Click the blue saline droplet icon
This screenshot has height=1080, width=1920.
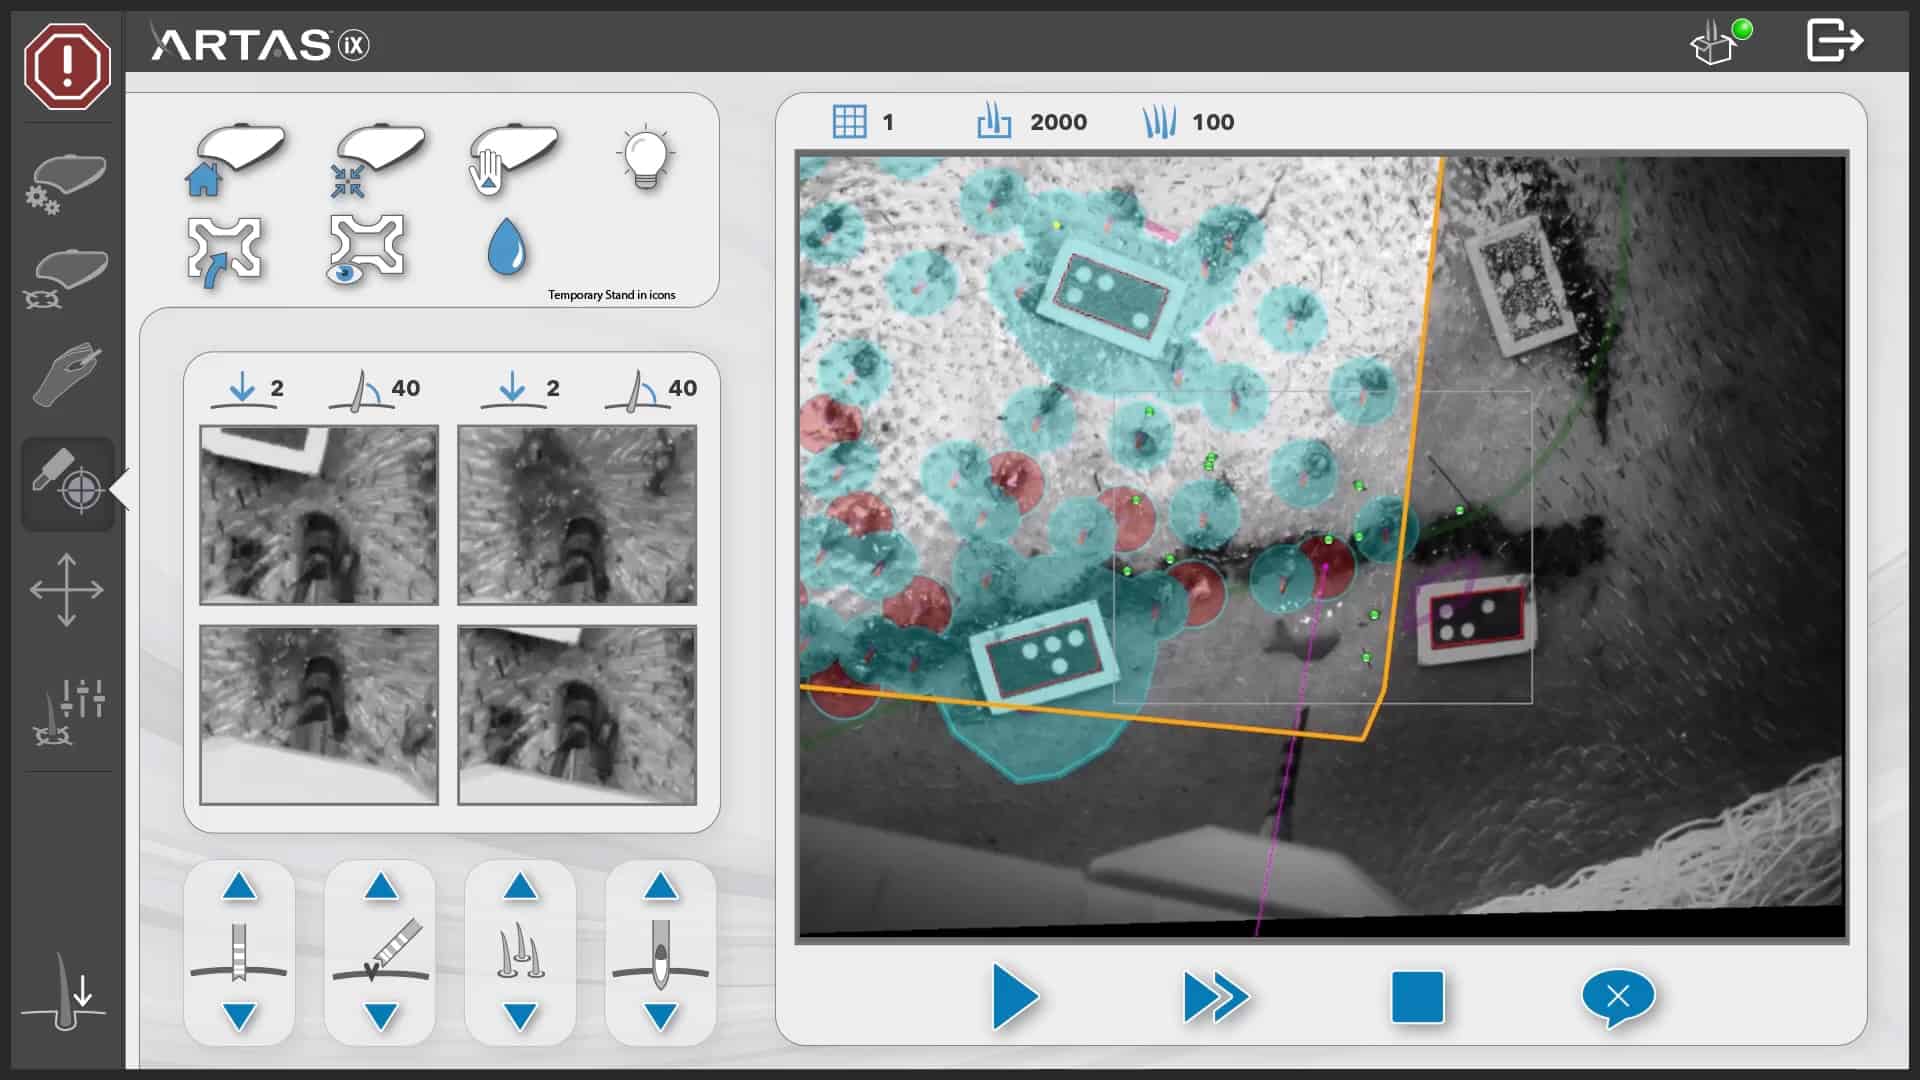click(x=506, y=247)
